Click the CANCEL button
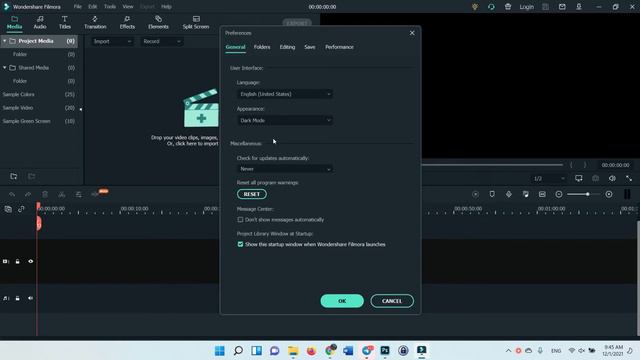640x360 pixels. point(392,301)
